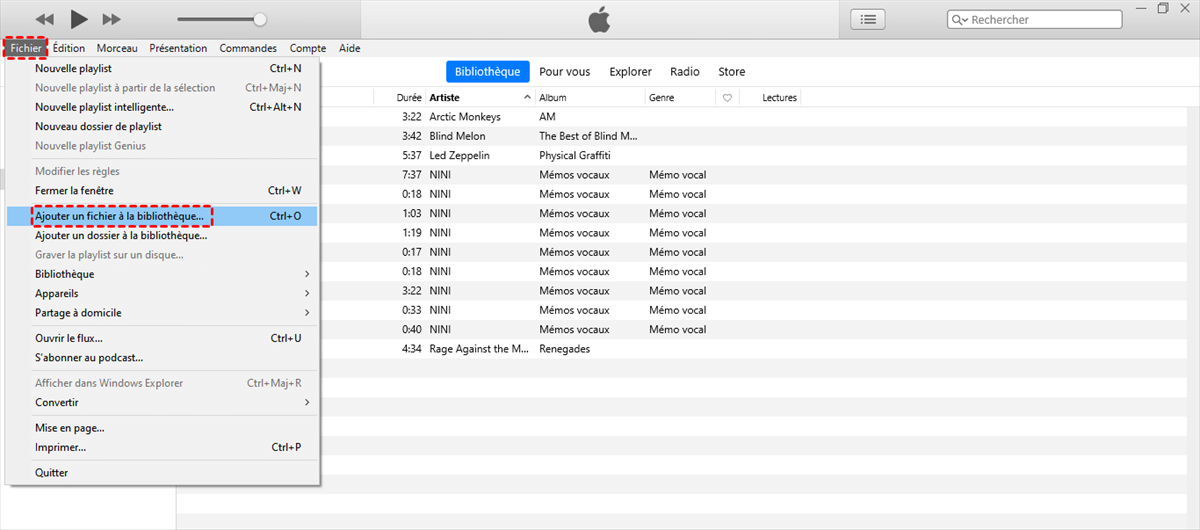Screen dimensions: 1200x530
Task: Switch to the Pour vous tab
Action: pyautogui.click(x=564, y=72)
